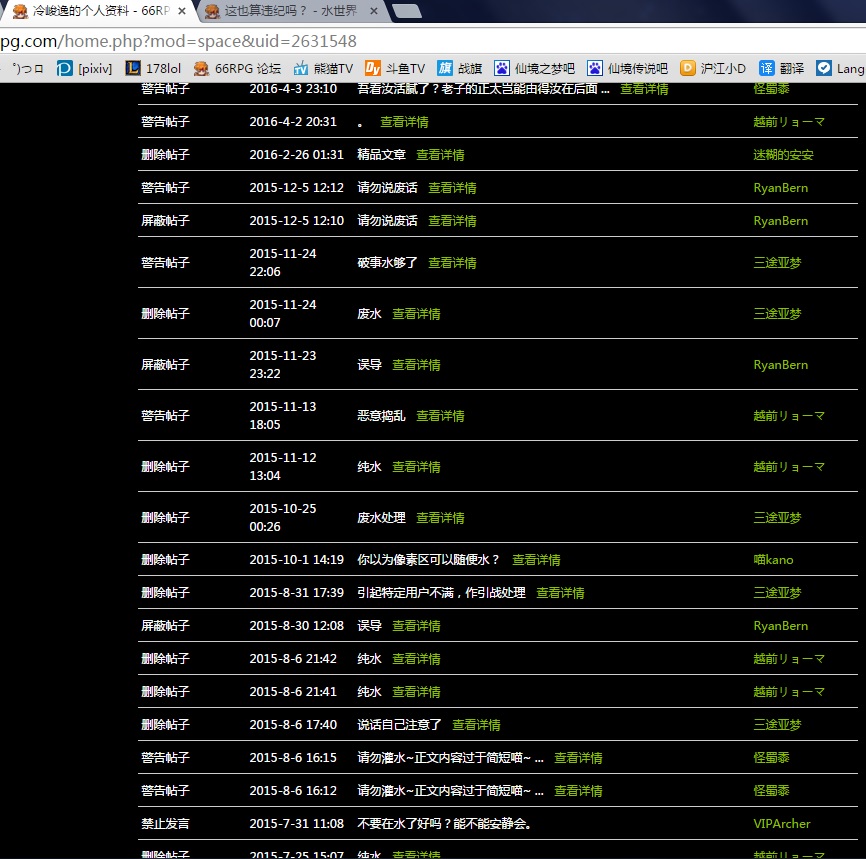Click the reason 不要在水了好吗？能不能安静会。
The width and height of the screenshot is (866, 859).
pyautogui.click(x=445, y=824)
